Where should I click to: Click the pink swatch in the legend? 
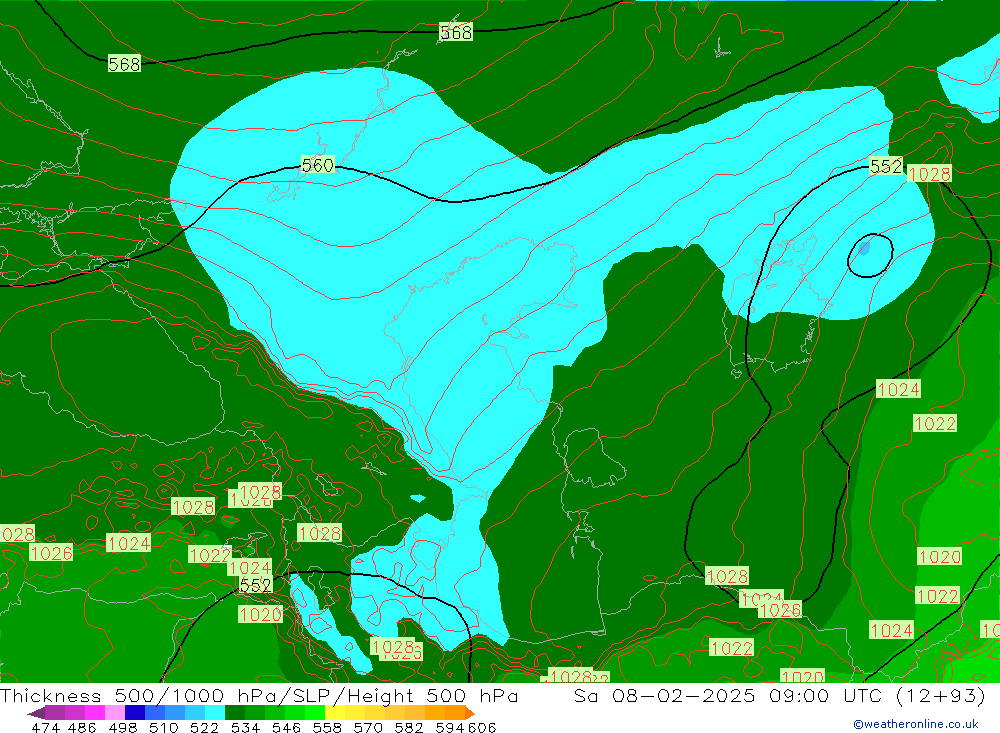pos(115,713)
